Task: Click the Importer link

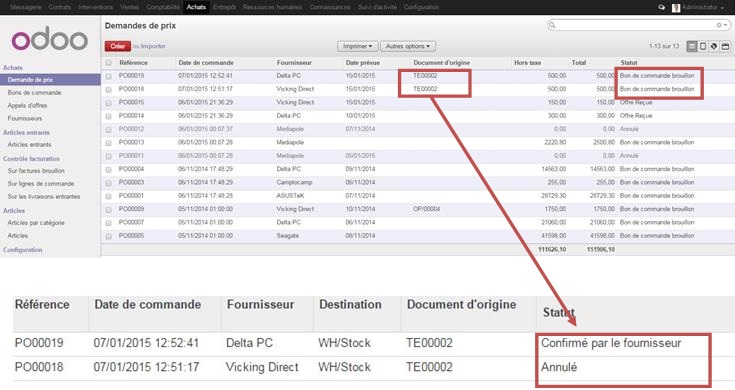Action: (153, 46)
